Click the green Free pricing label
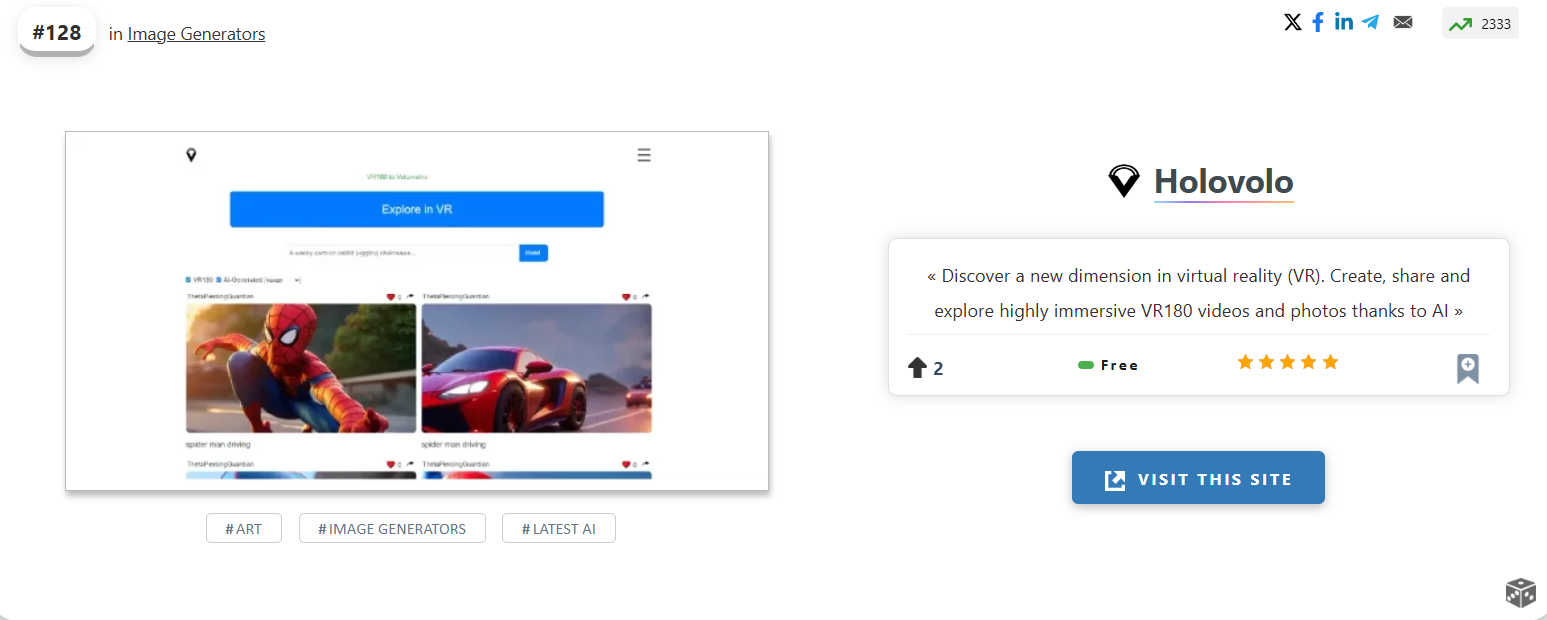The image size is (1547, 620). point(1108,365)
